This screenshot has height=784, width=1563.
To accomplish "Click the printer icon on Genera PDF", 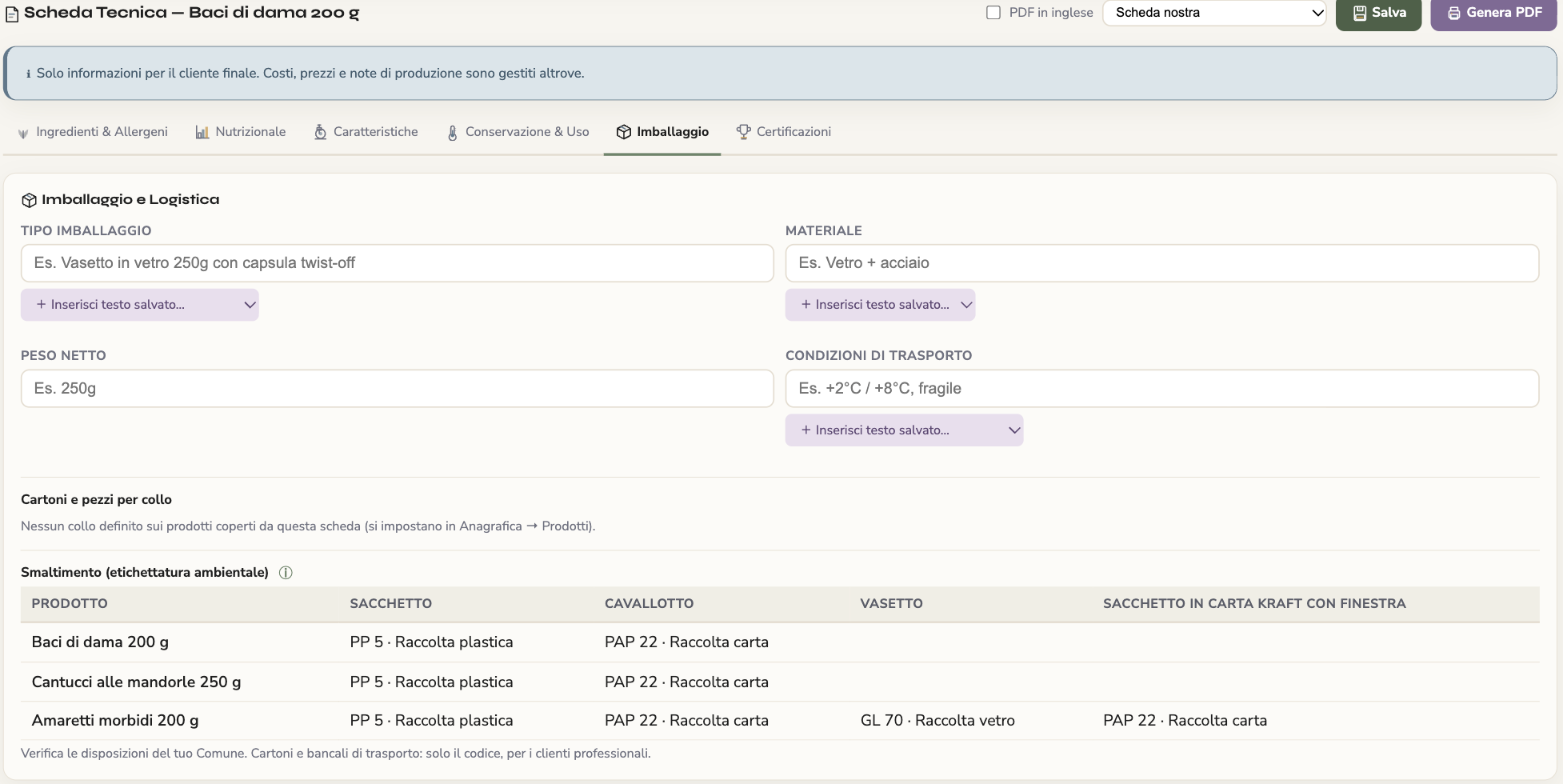I will point(1454,13).
